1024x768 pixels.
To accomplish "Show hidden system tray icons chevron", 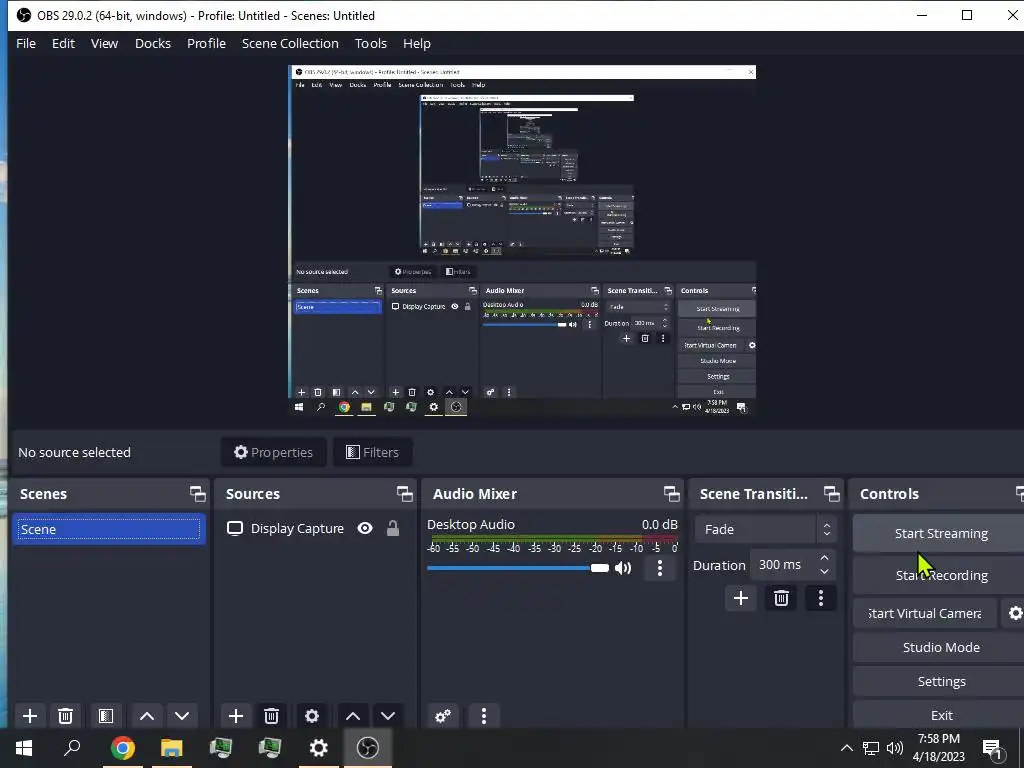I will coord(846,748).
